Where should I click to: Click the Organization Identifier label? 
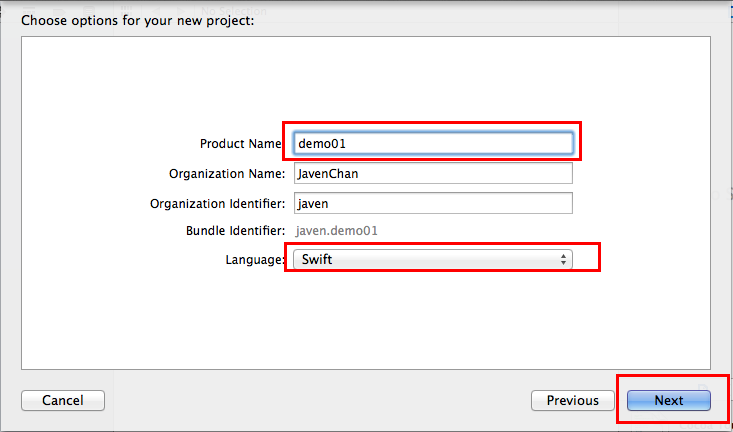(217, 204)
